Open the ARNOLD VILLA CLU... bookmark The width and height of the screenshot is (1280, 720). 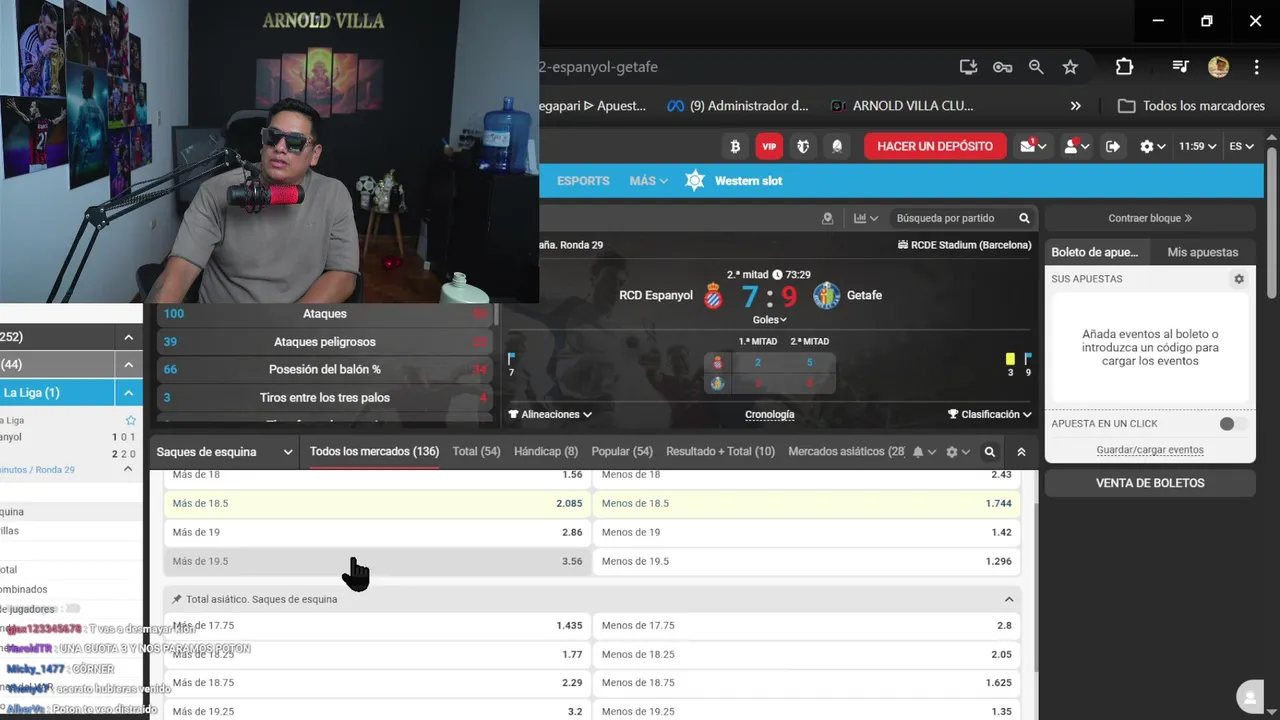click(x=902, y=105)
